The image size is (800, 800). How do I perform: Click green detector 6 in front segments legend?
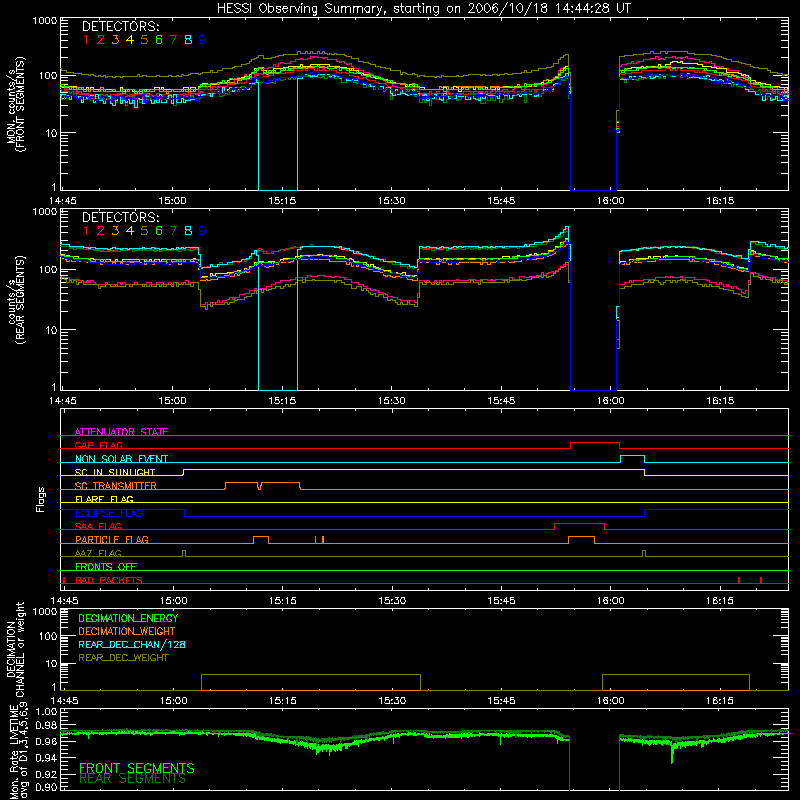[x=159, y=40]
